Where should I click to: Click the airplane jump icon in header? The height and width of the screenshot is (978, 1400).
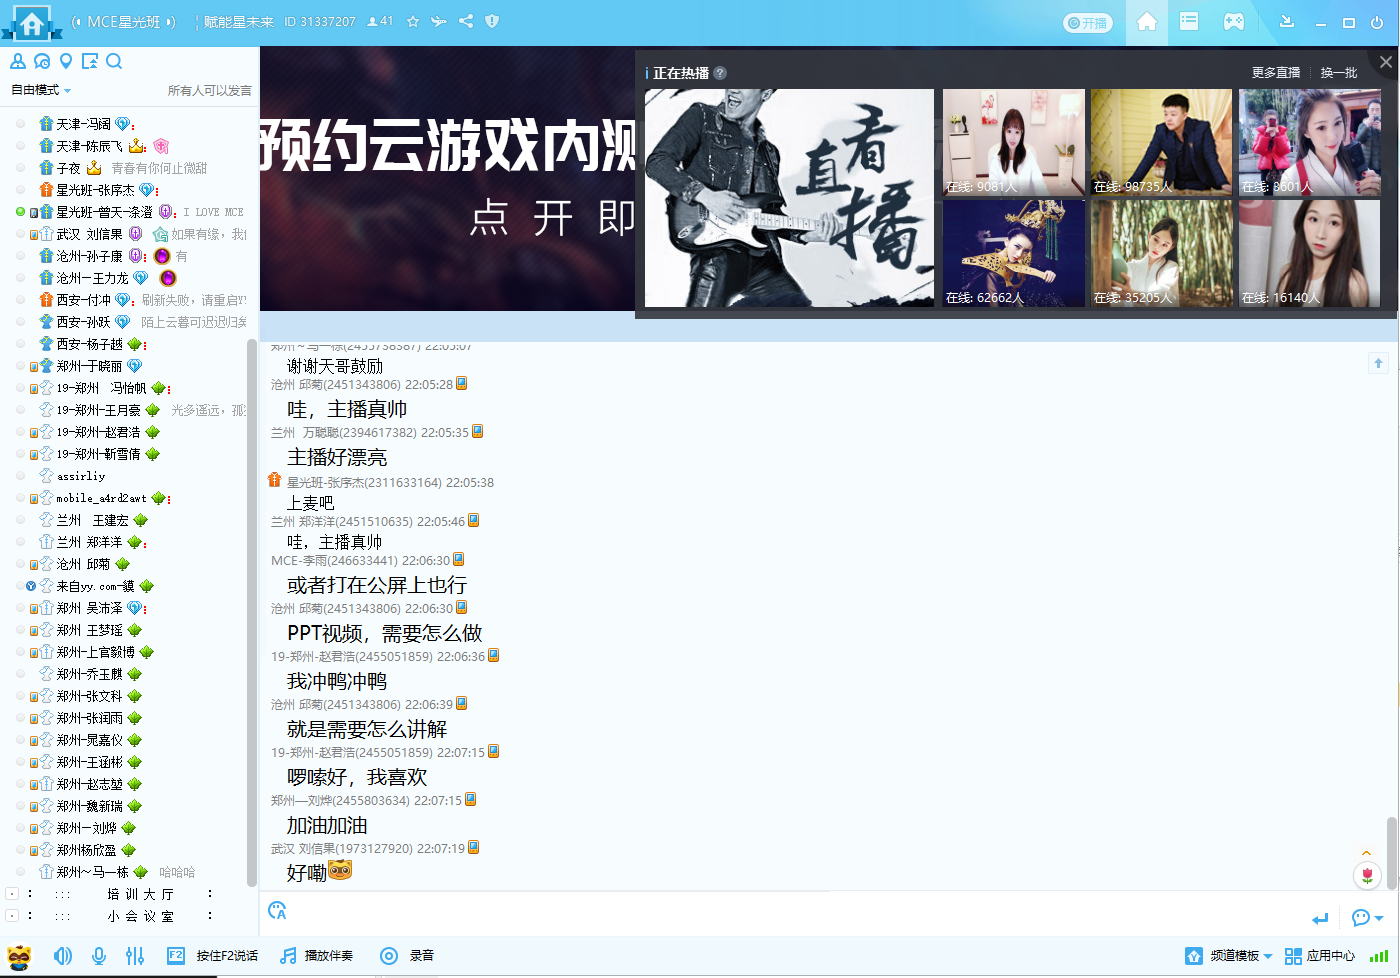[x=439, y=21]
